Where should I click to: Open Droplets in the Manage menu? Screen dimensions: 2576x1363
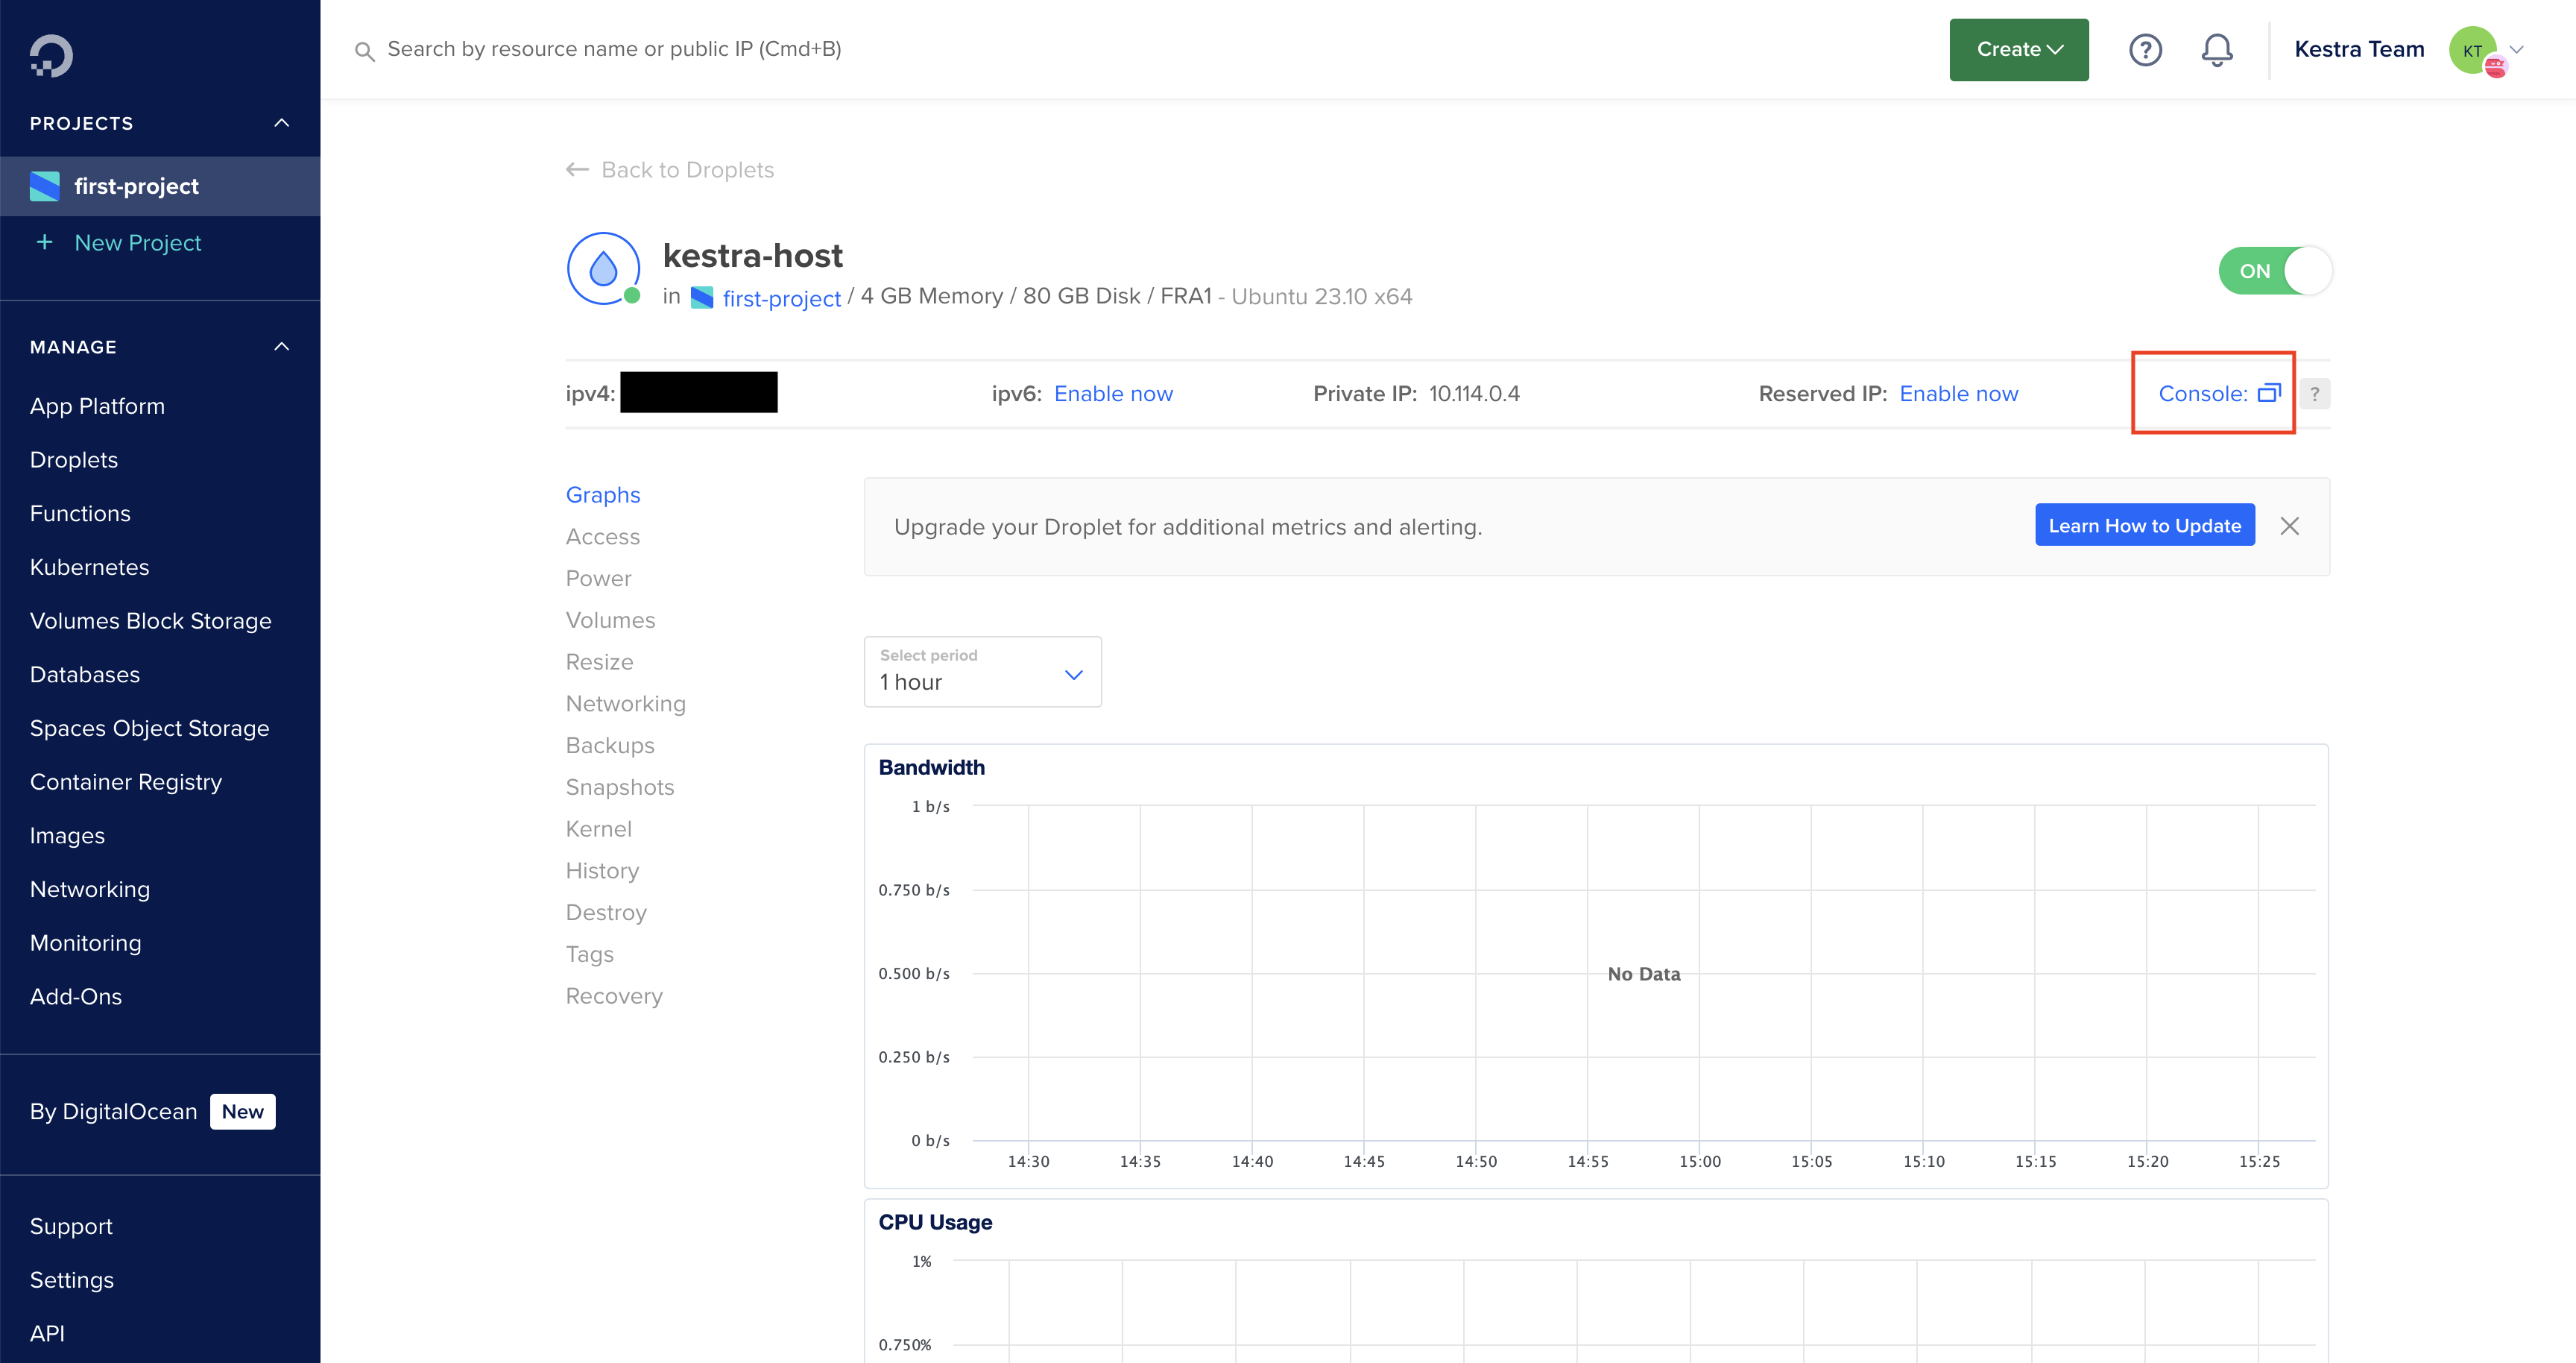[x=74, y=460]
